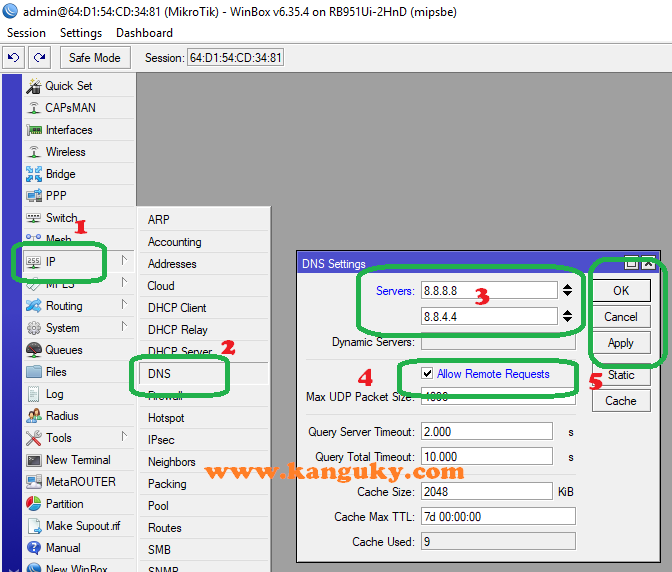Select Hotspot from the IP submenu
Screen dimensions: 672x572
(204, 418)
